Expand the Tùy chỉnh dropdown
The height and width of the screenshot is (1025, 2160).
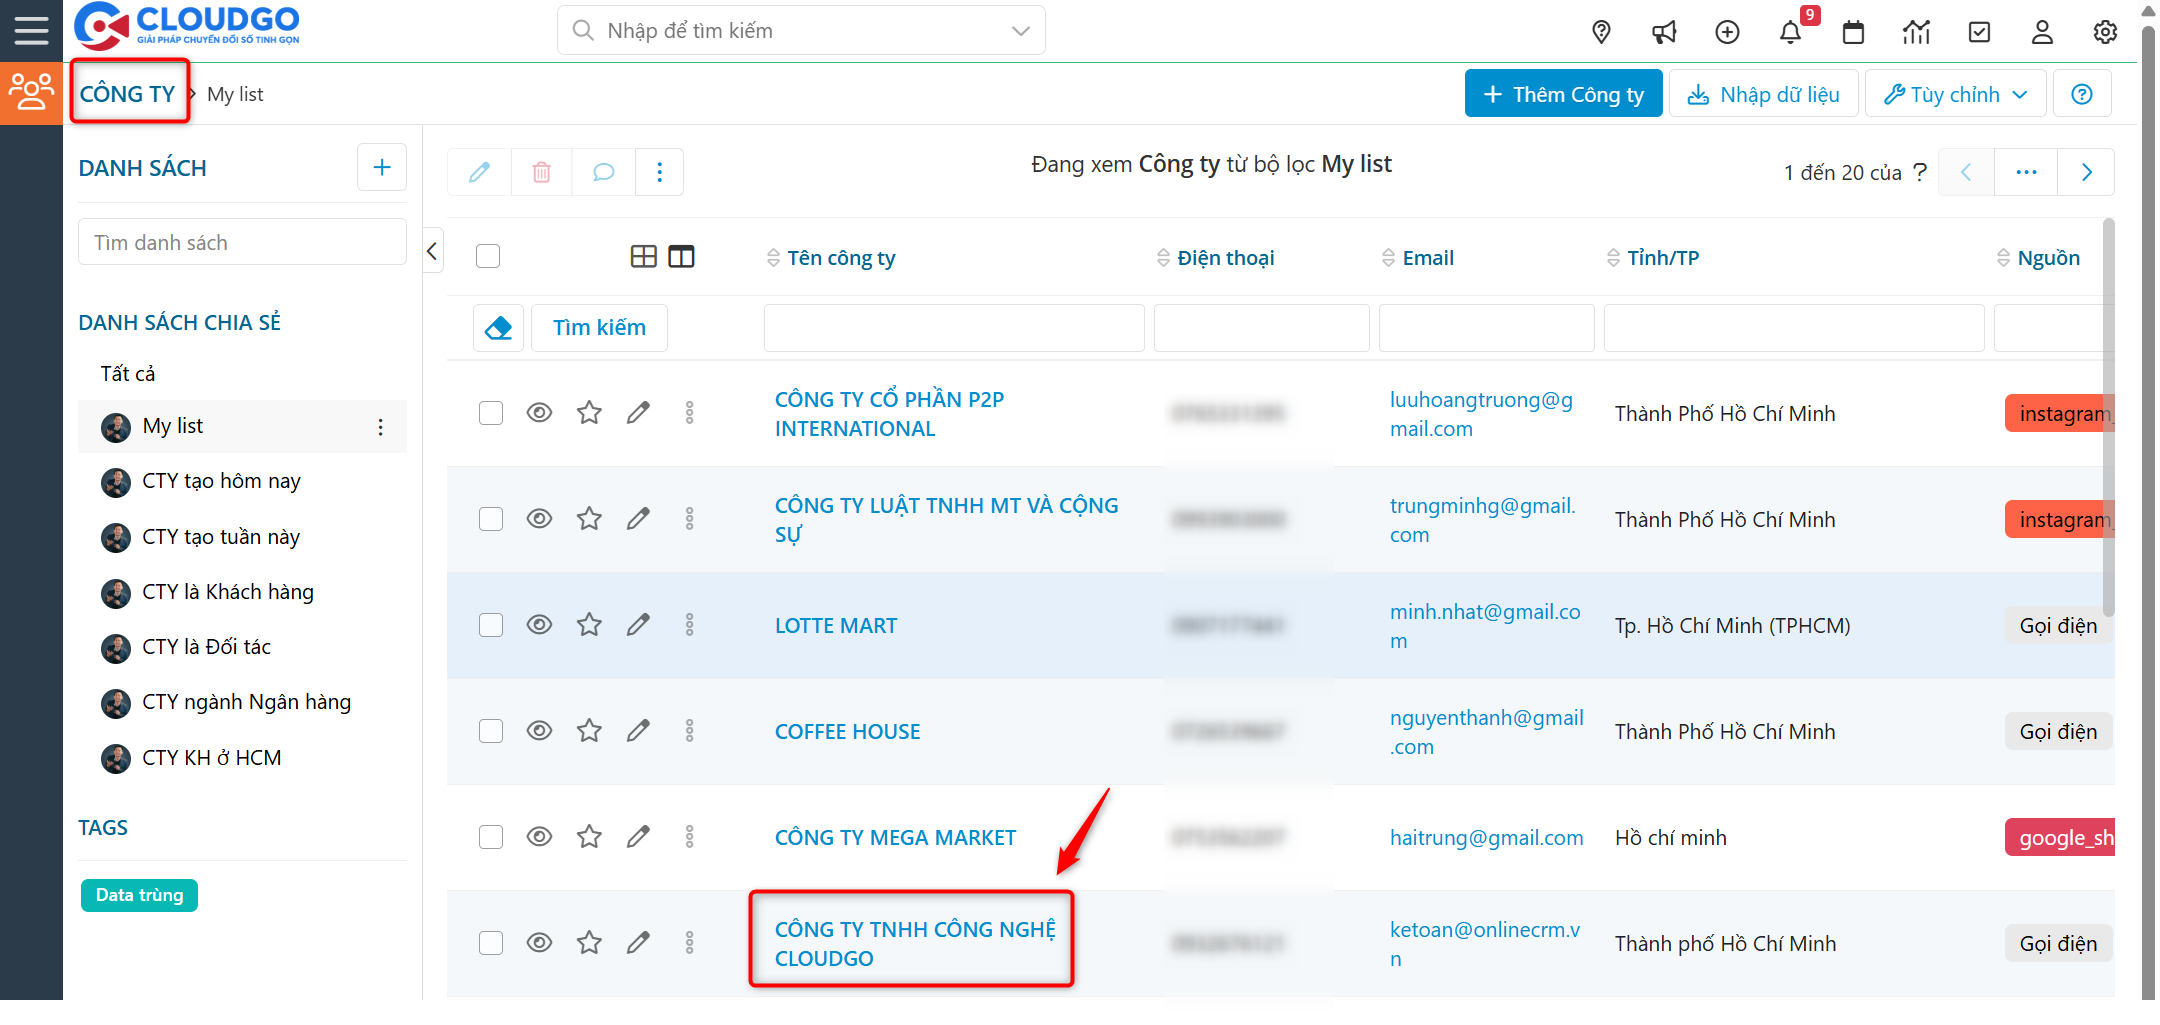1955,94
